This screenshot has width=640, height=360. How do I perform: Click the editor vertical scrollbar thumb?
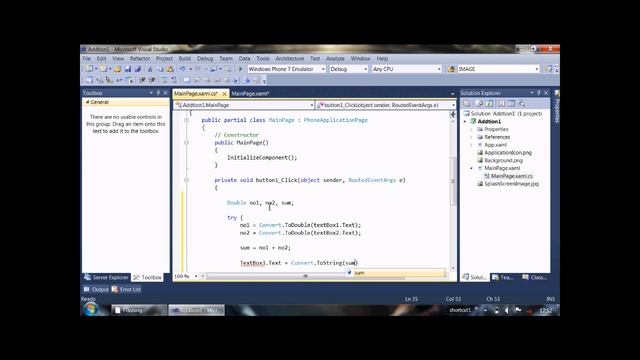(453, 181)
